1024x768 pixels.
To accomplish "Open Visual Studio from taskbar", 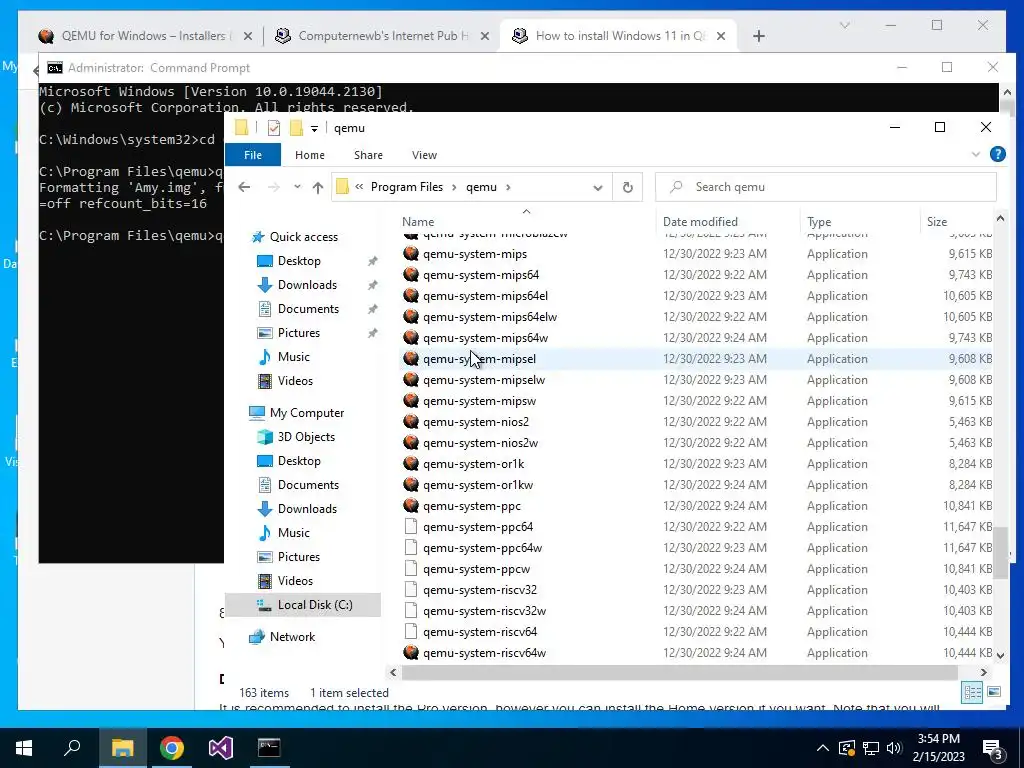I will tap(221, 748).
